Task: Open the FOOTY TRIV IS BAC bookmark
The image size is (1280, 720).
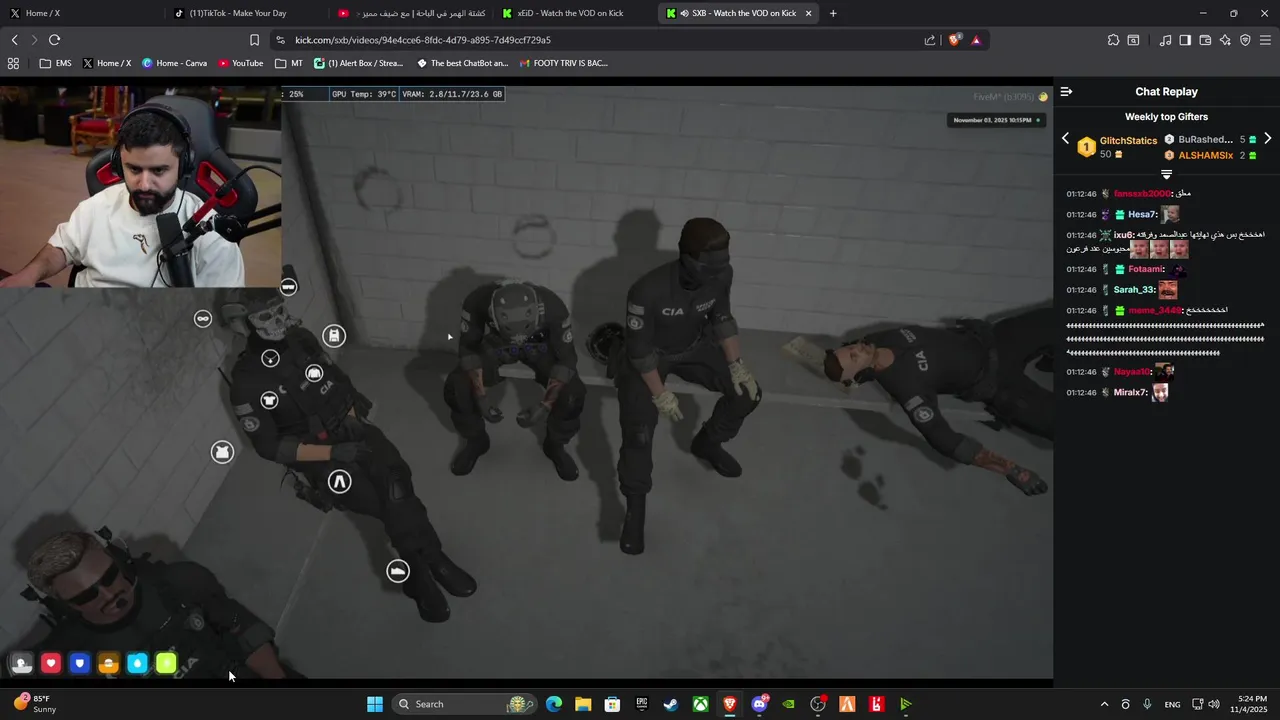Action: [564, 63]
